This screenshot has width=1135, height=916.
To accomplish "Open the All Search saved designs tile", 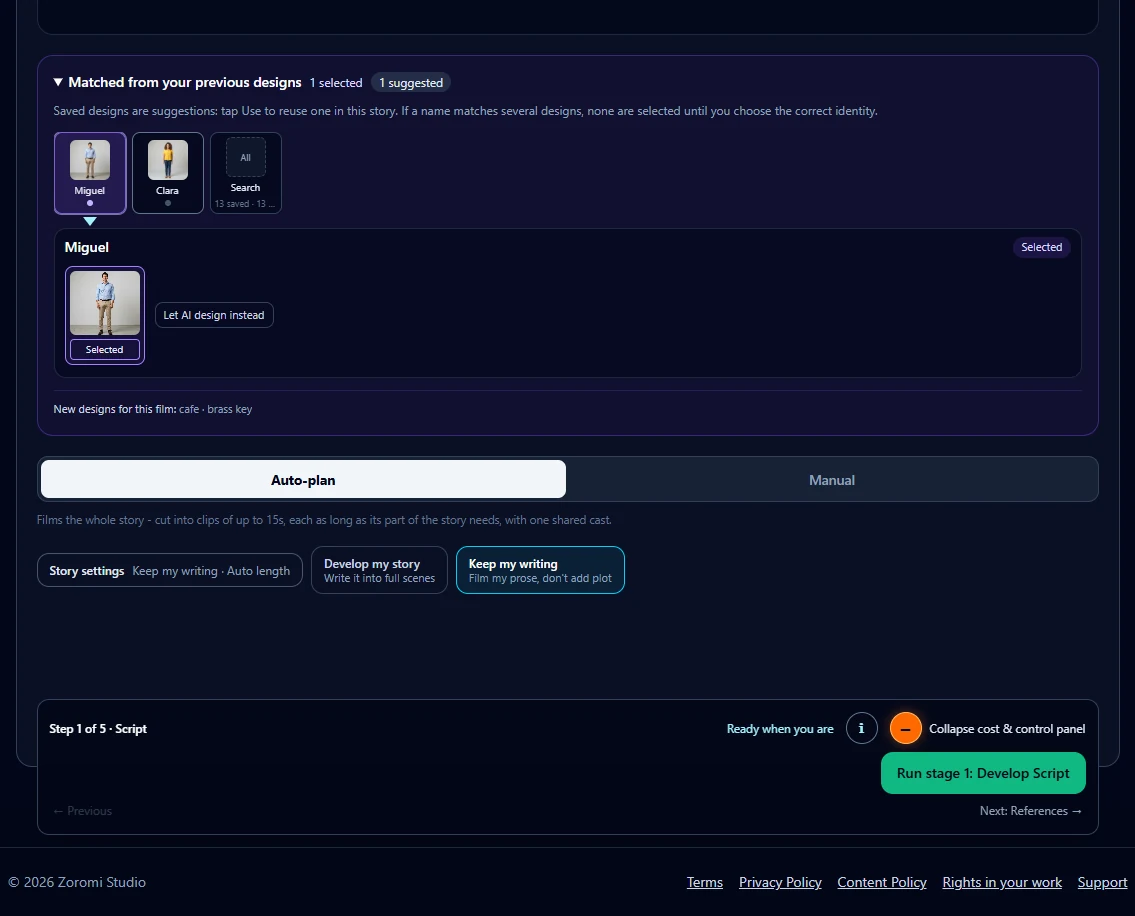I will click(x=245, y=173).
